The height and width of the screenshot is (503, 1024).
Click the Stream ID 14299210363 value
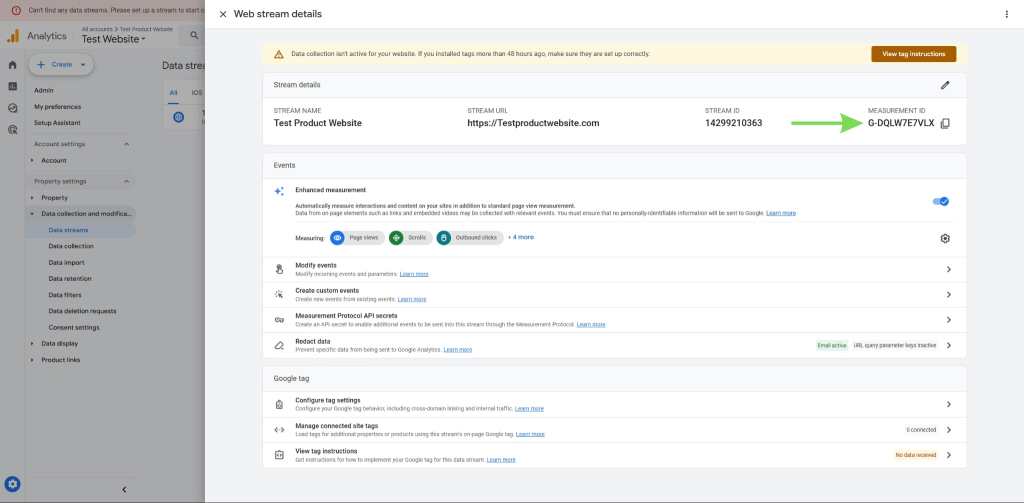click(733, 123)
